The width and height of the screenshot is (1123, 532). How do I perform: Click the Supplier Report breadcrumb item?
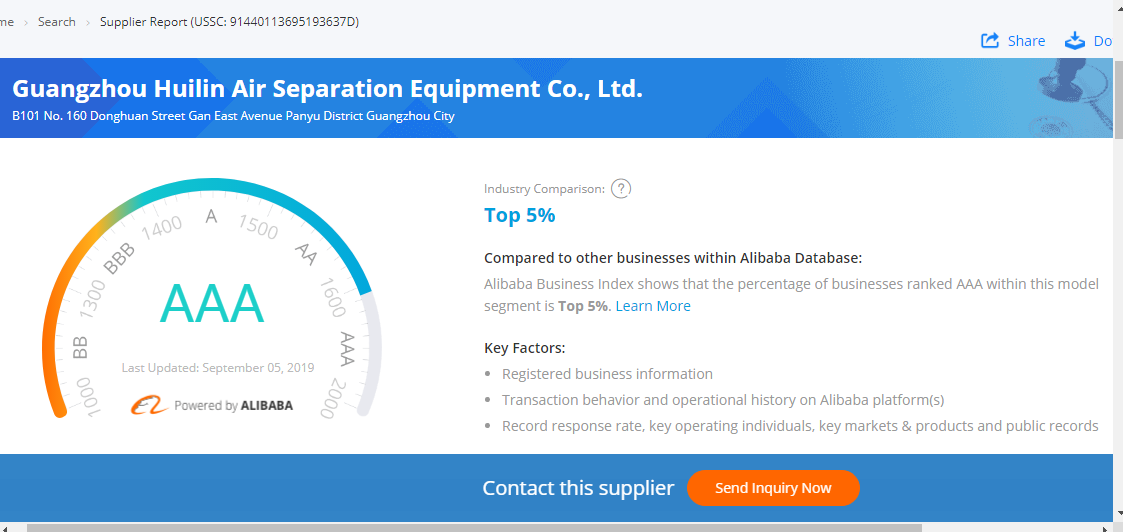tap(229, 21)
